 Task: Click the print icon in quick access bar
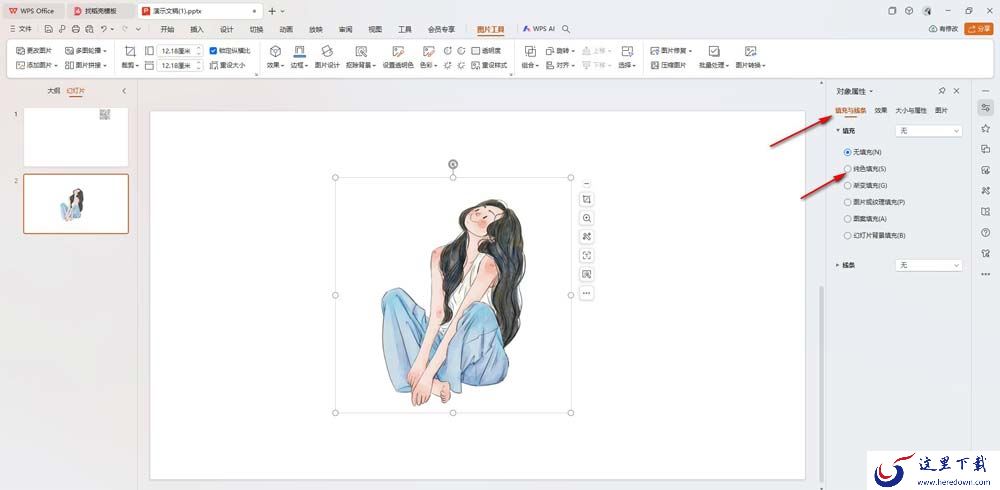click(x=76, y=29)
